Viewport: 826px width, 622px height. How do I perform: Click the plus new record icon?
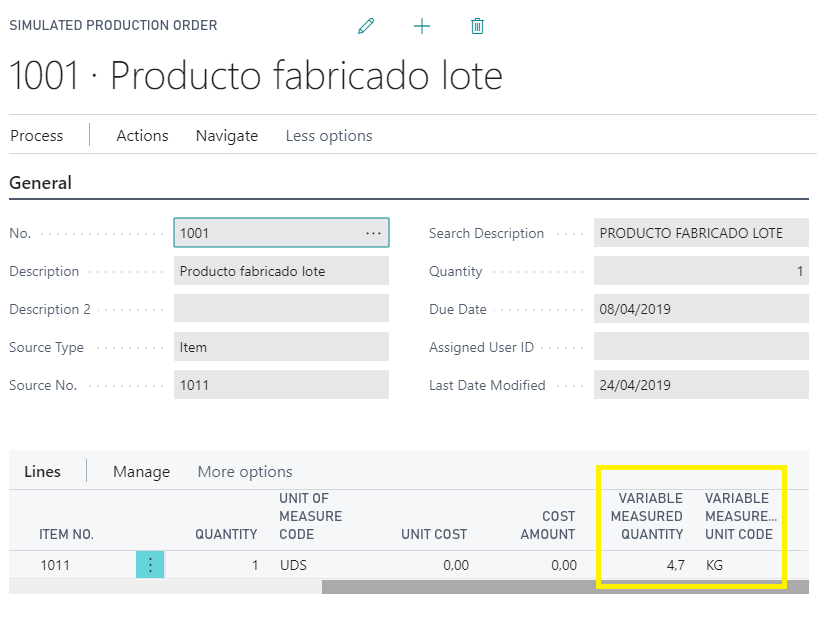tap(422, 26)
